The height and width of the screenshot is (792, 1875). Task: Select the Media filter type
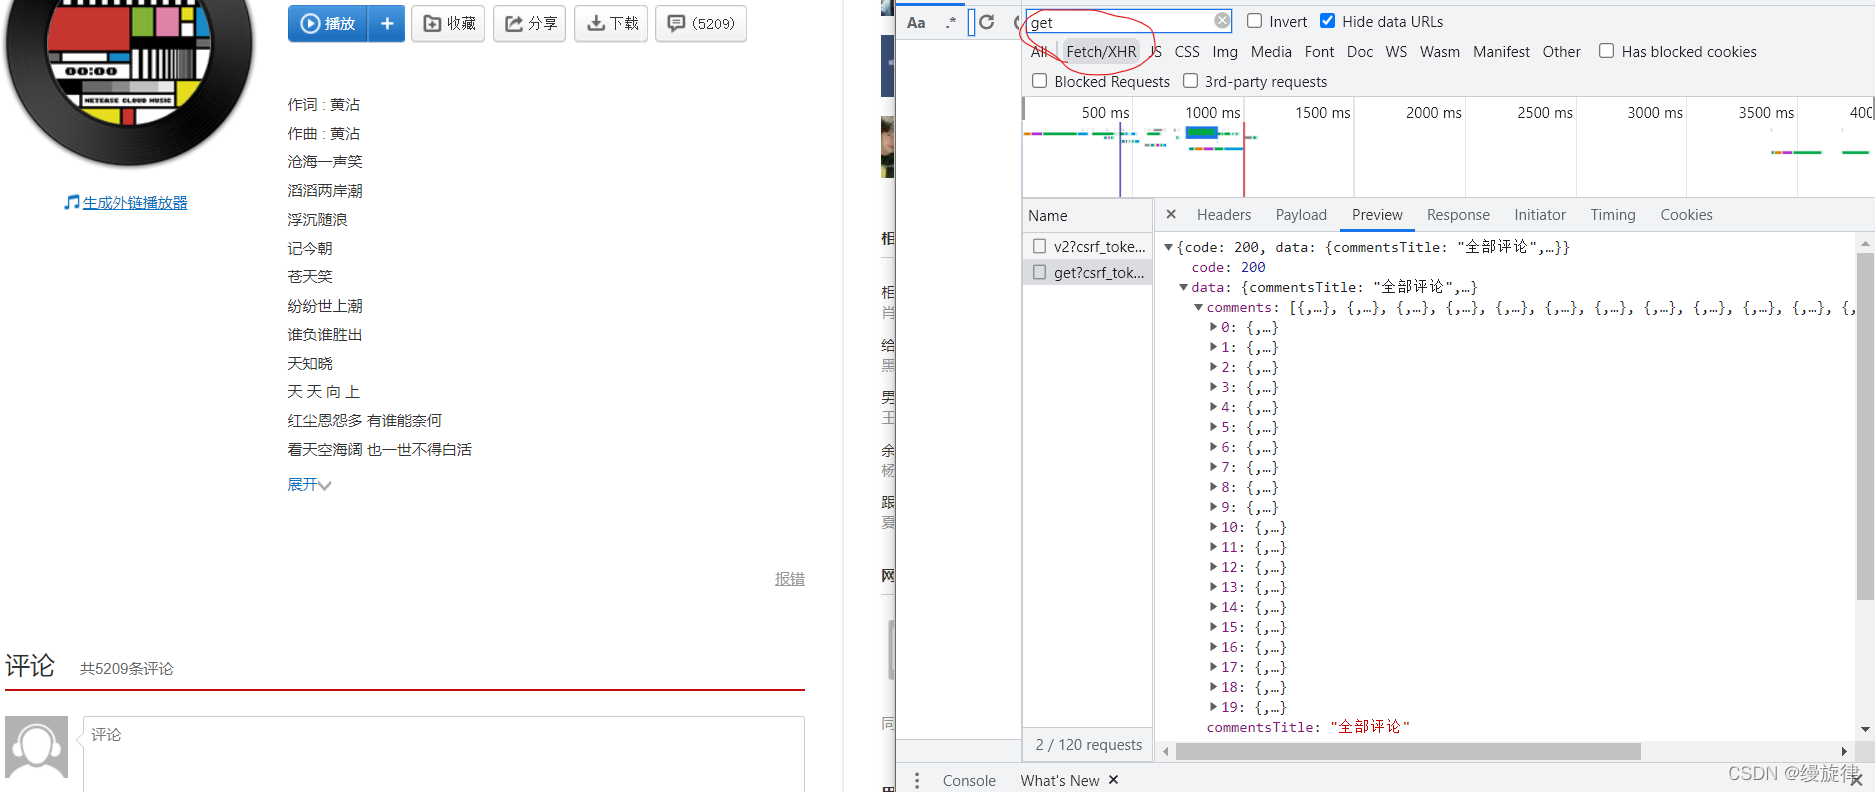pyautogui.click(x=1271, y=52)
